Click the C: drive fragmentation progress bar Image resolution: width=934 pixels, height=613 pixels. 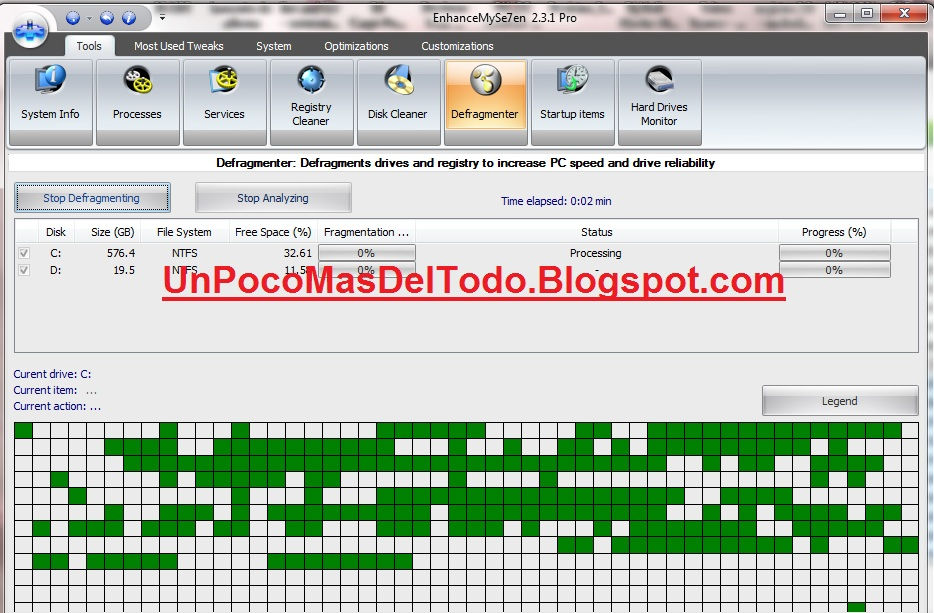(x=366, y=253)
